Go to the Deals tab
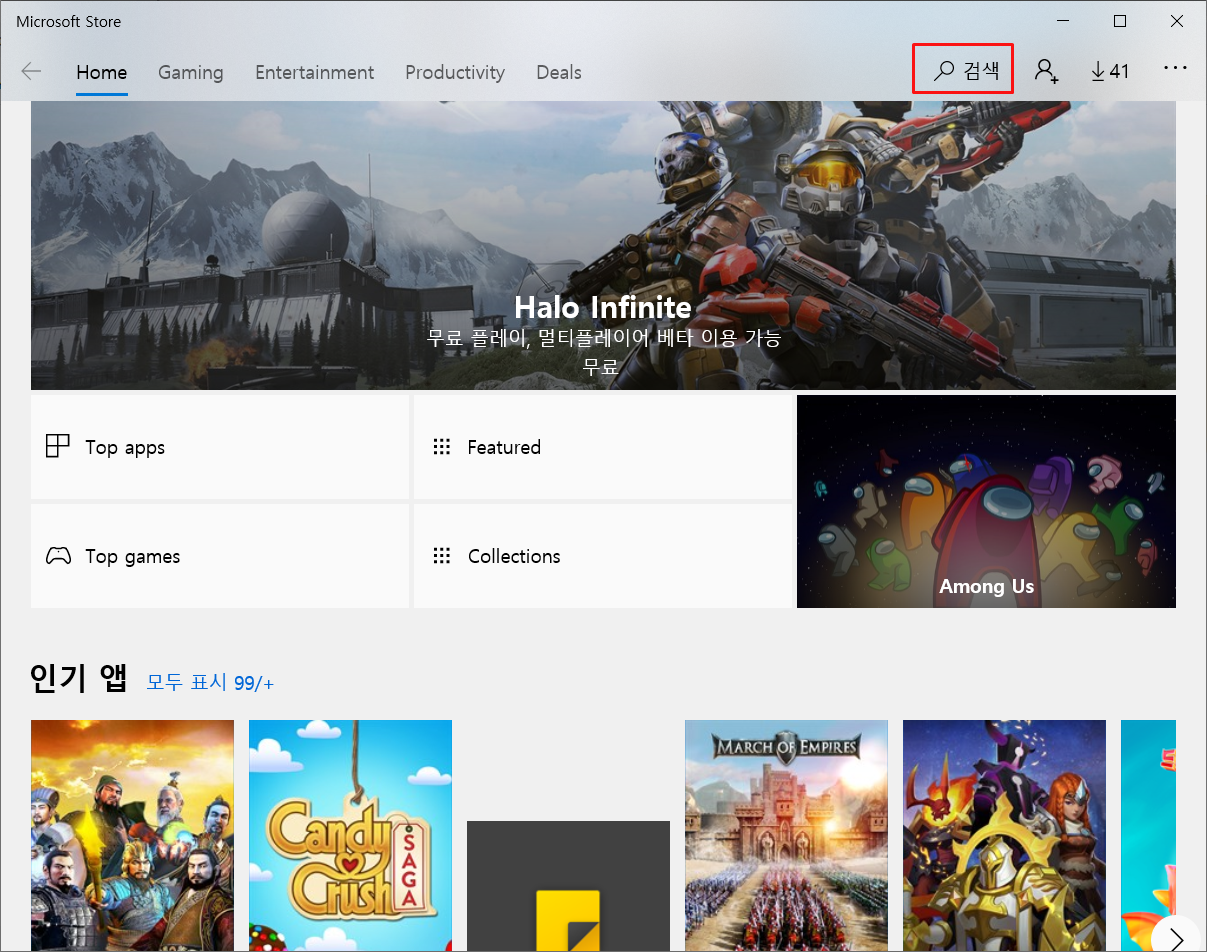 pyautogui.click(x=559, y=72)
